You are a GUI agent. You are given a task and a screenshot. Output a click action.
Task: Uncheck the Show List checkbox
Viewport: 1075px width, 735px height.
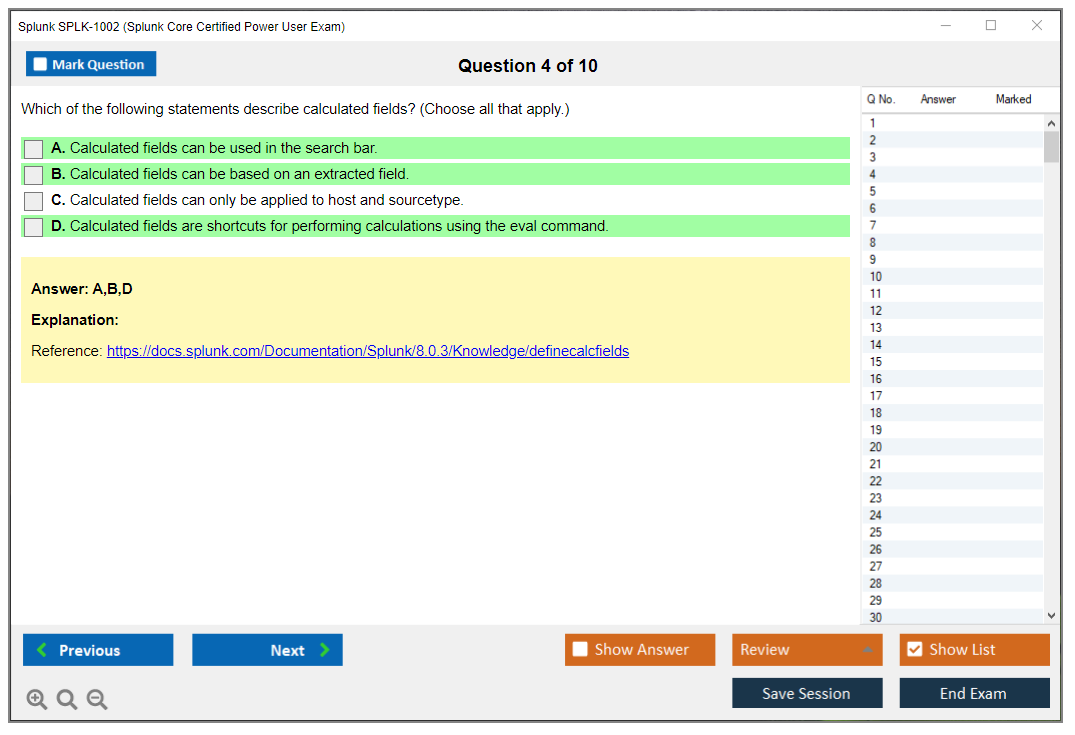[914, 650]
